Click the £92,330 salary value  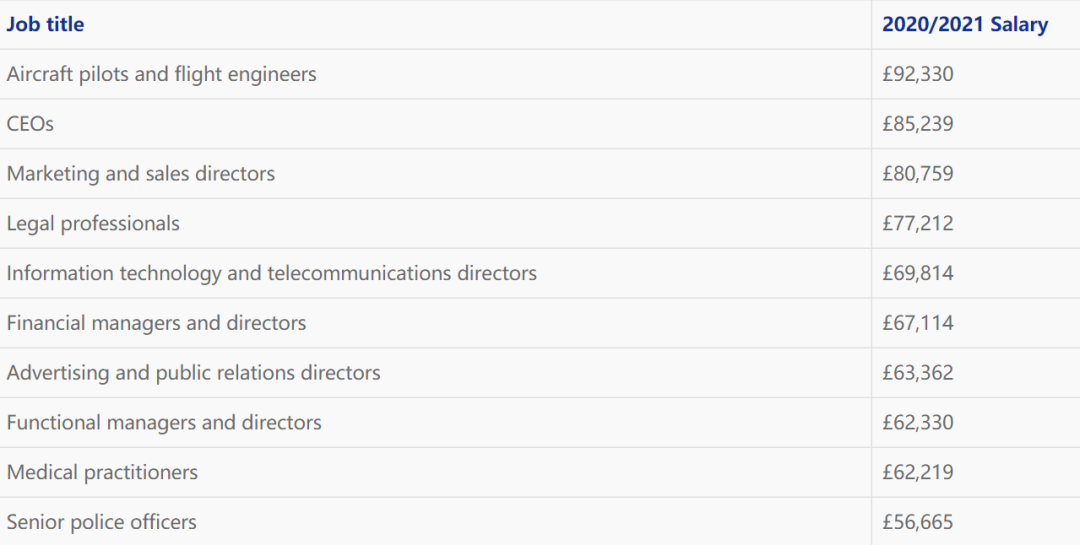918,74
